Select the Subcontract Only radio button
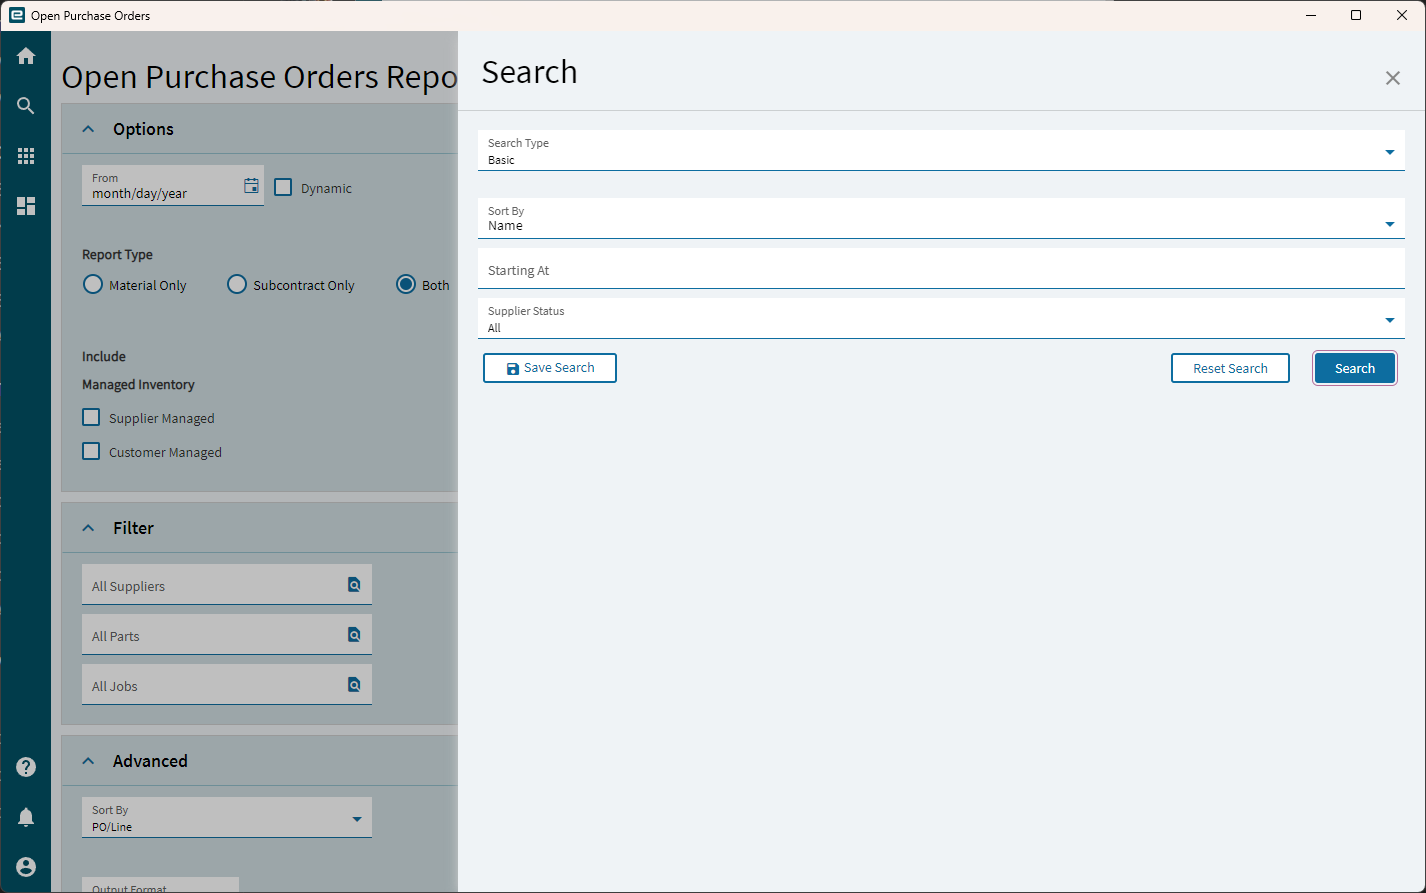This screenshot has width=1426, height=893. click(x=237, y=284)
